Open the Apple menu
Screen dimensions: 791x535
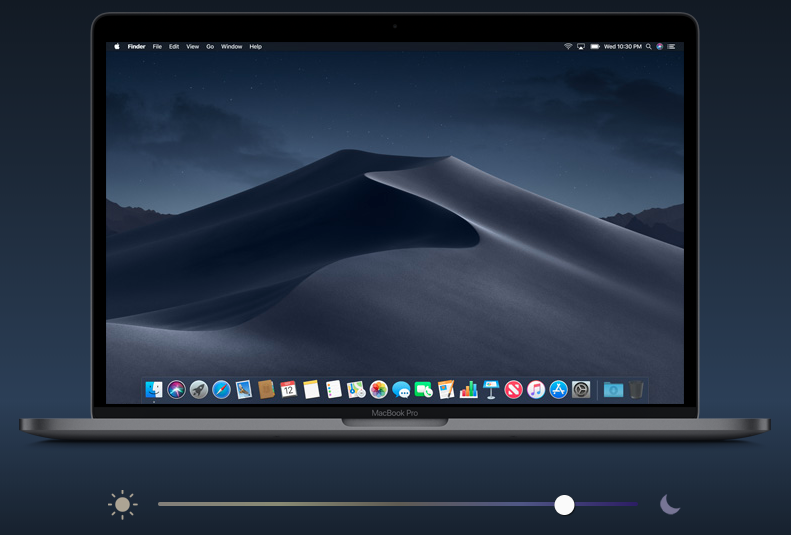[117, 47]
